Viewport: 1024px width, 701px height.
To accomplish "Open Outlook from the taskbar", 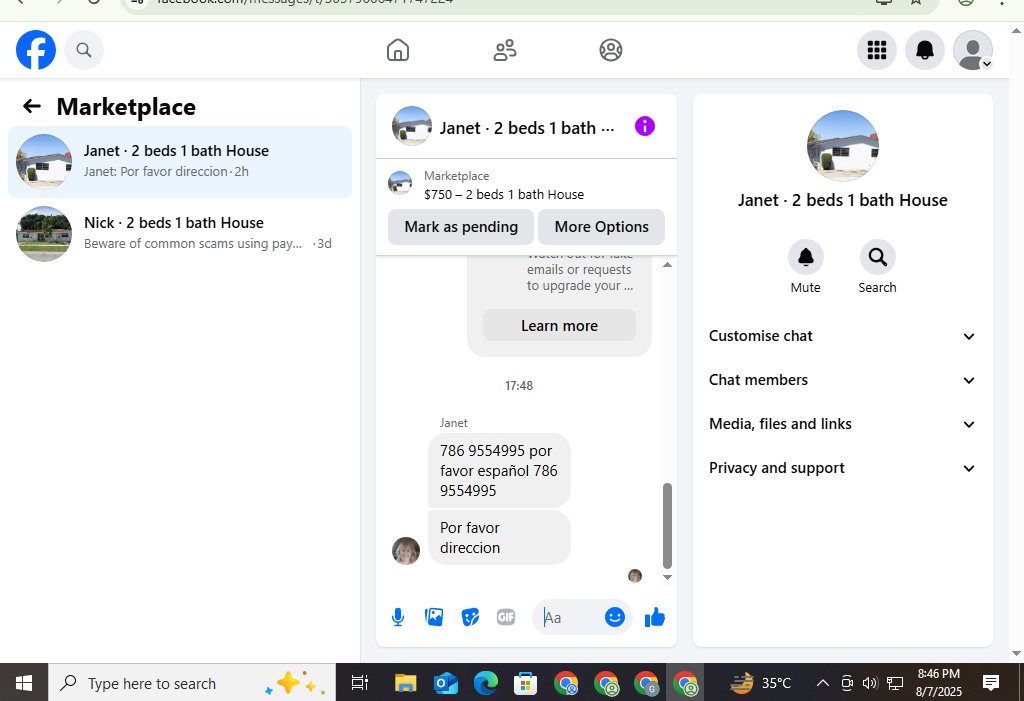I will (x=445, y=683).
